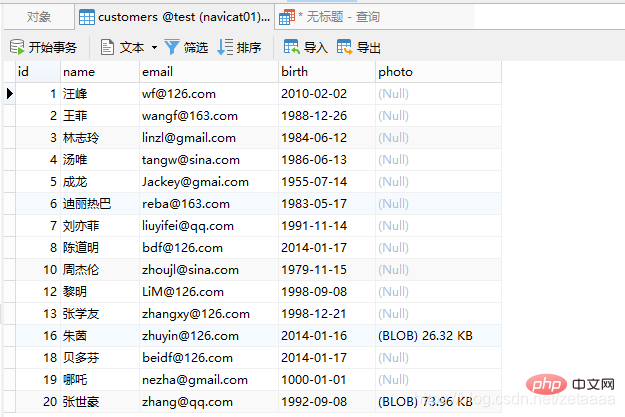This screenshot has height=417, width=625.
Task: Select the email cell zhuyin@126.com
Action: tap(209, 336)
